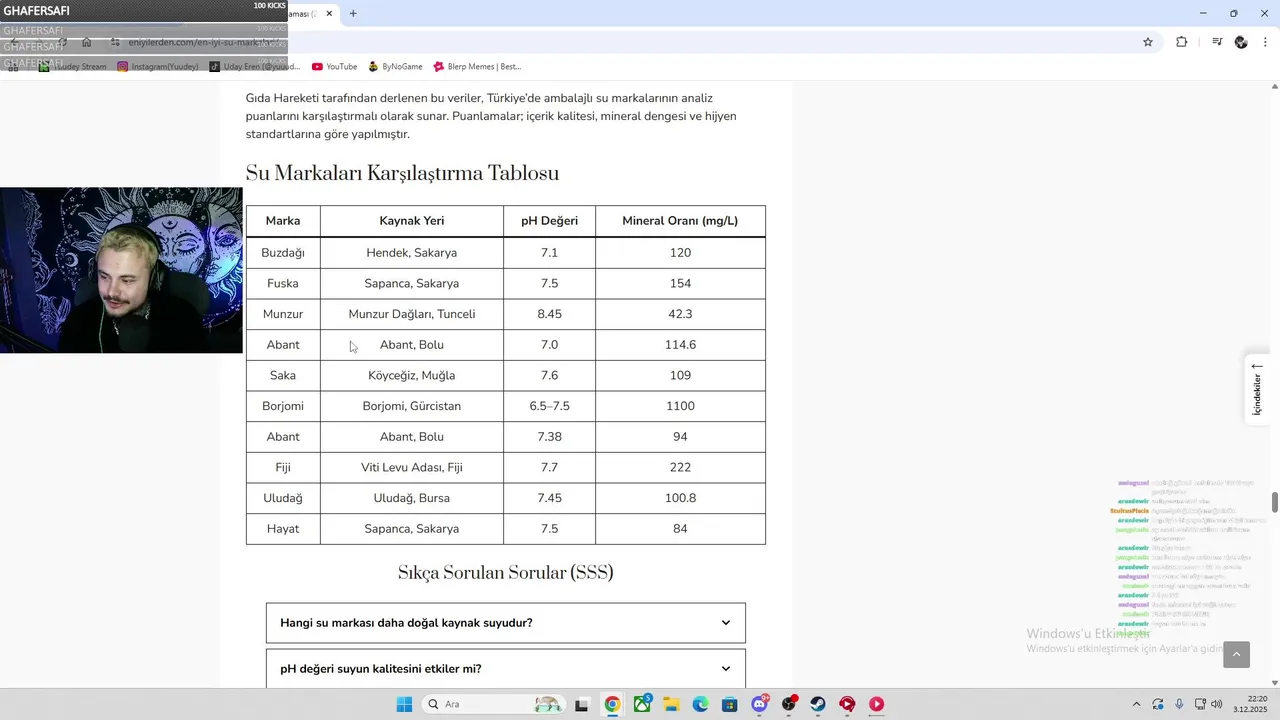Open OBS Studio from the taskbar
1280x720 pixels.
(789, 704)
